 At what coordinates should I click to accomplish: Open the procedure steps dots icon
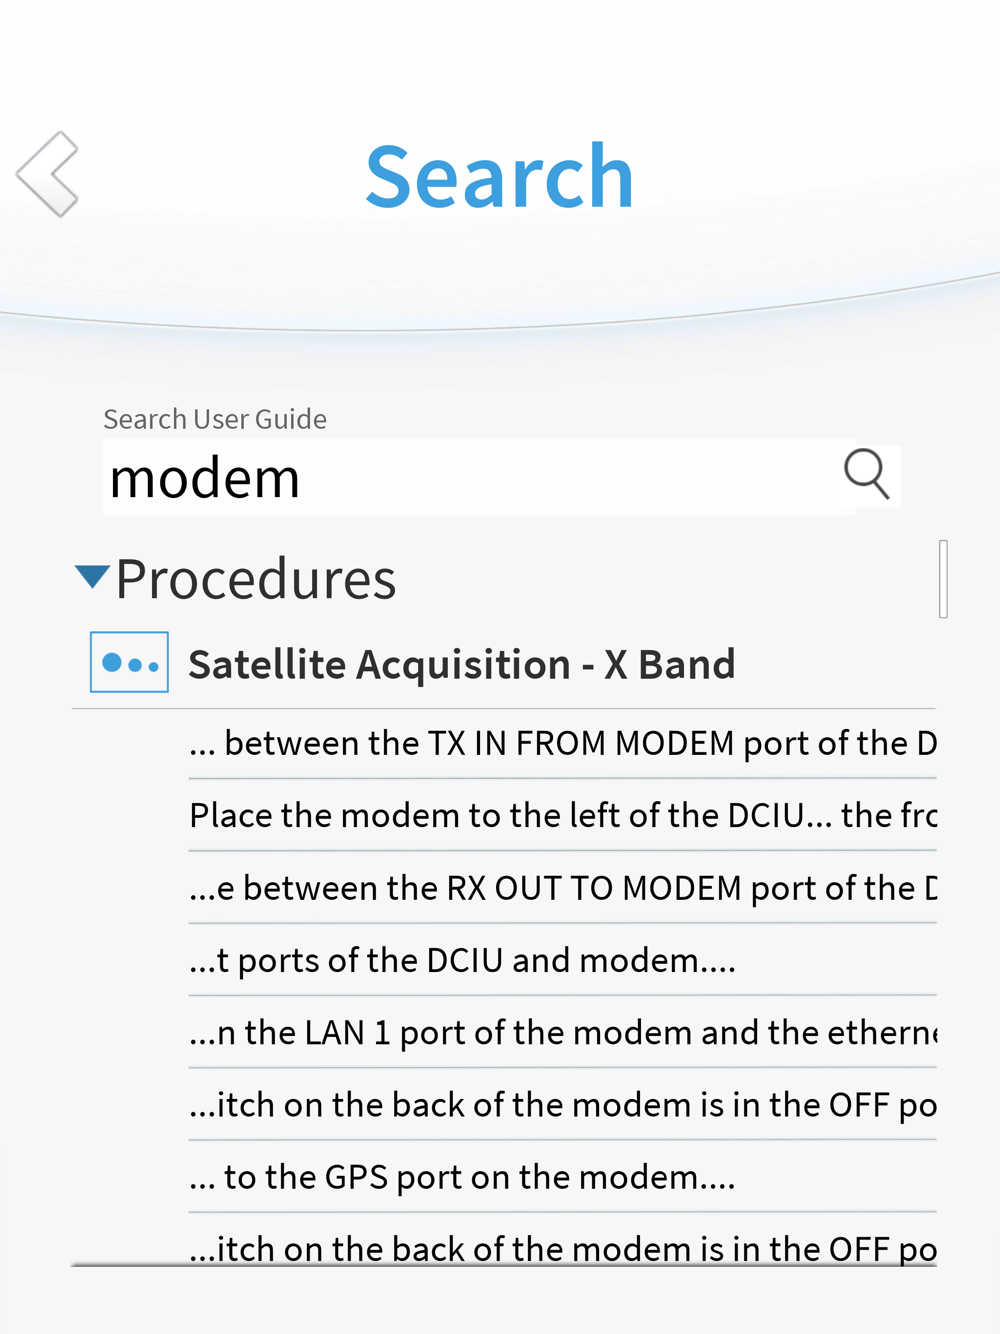(129, 662)
